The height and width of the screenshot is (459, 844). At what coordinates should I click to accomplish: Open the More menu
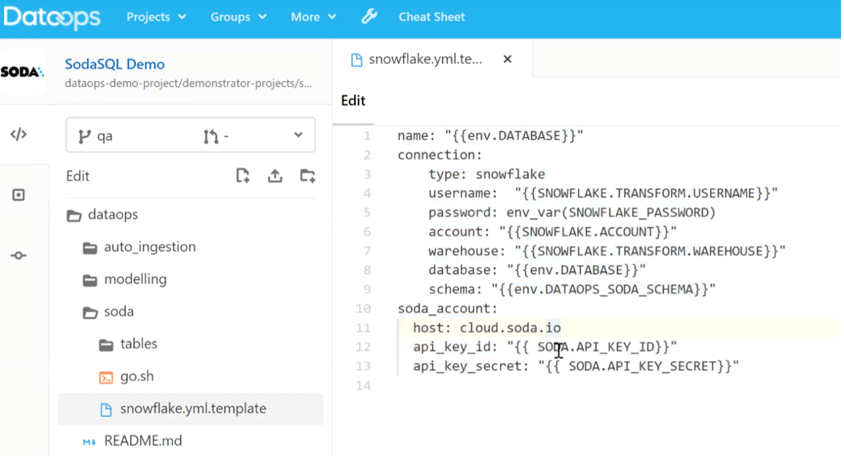313,17
